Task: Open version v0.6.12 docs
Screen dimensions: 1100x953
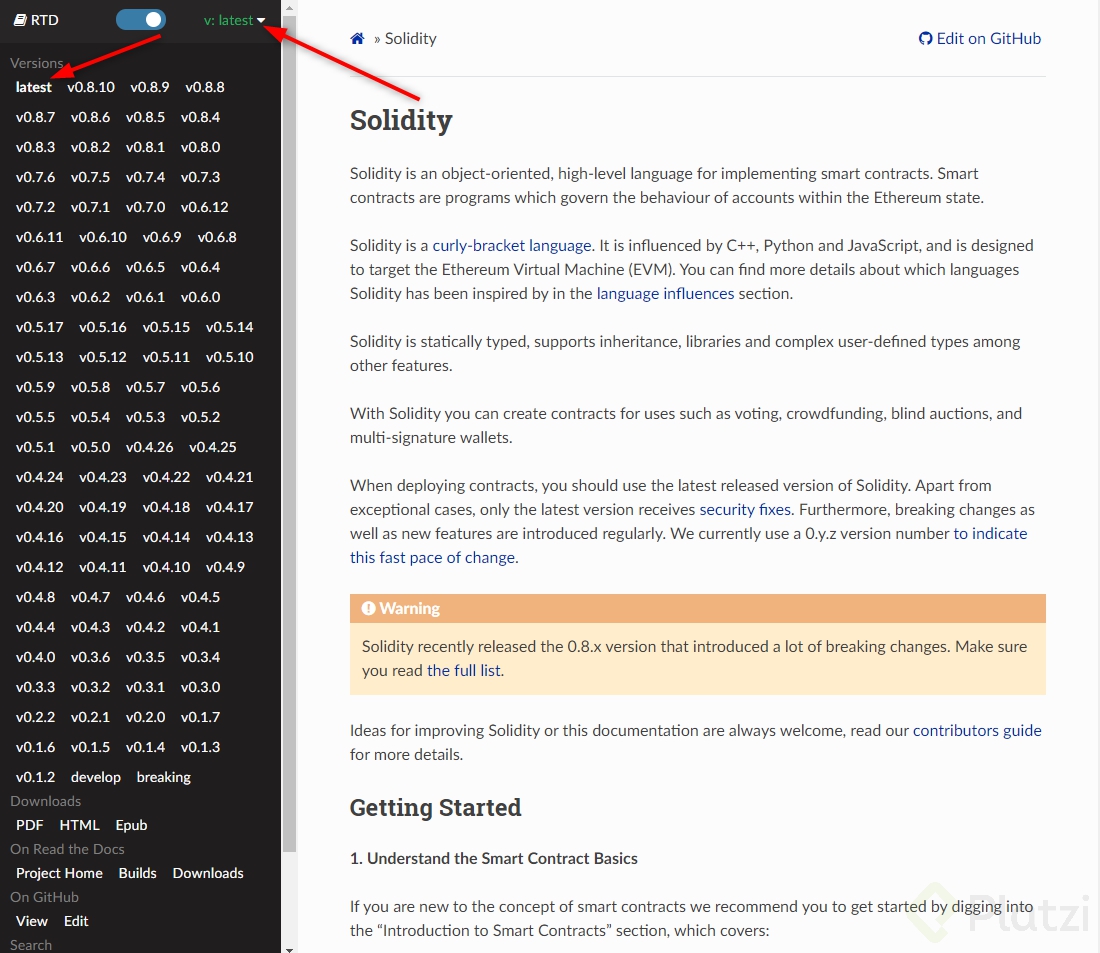Action: (x=204, y=207)
